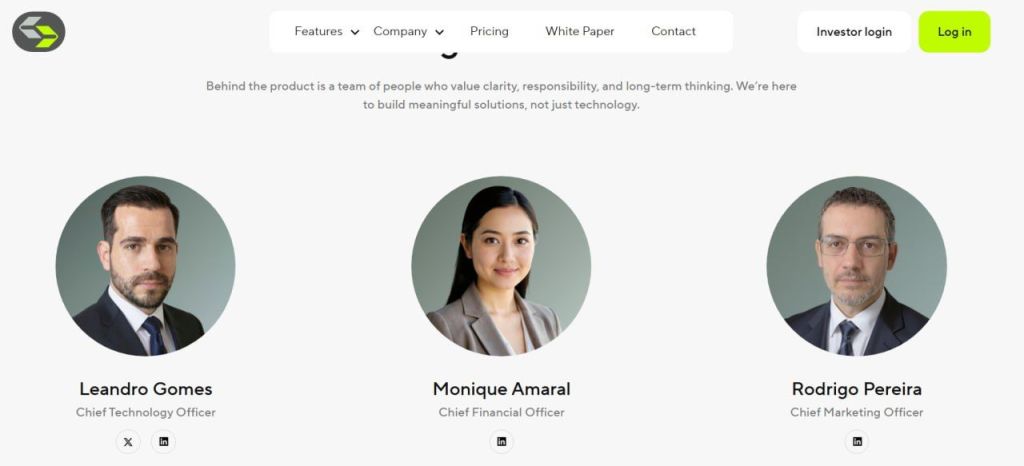This screenshot has height=466, width=1024.
Task: Open Leandro Gomes's X profile icon
Action: [x=128, y=442]
